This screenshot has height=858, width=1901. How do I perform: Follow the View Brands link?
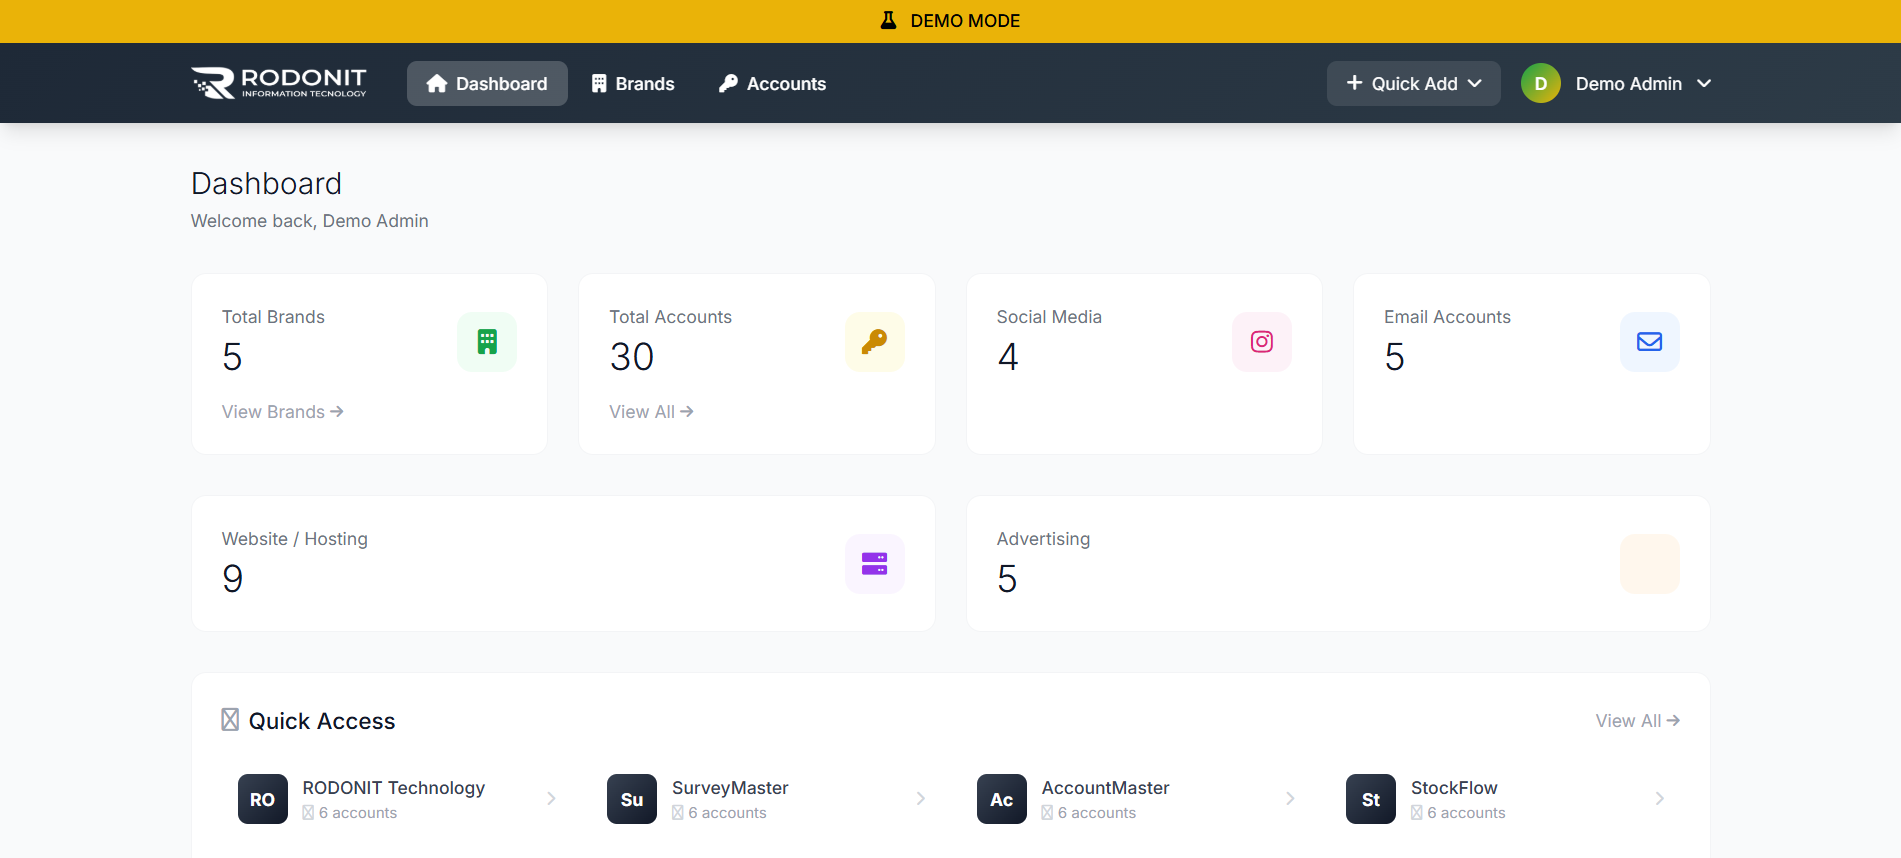pyautogui.click(x=282, y=412)
